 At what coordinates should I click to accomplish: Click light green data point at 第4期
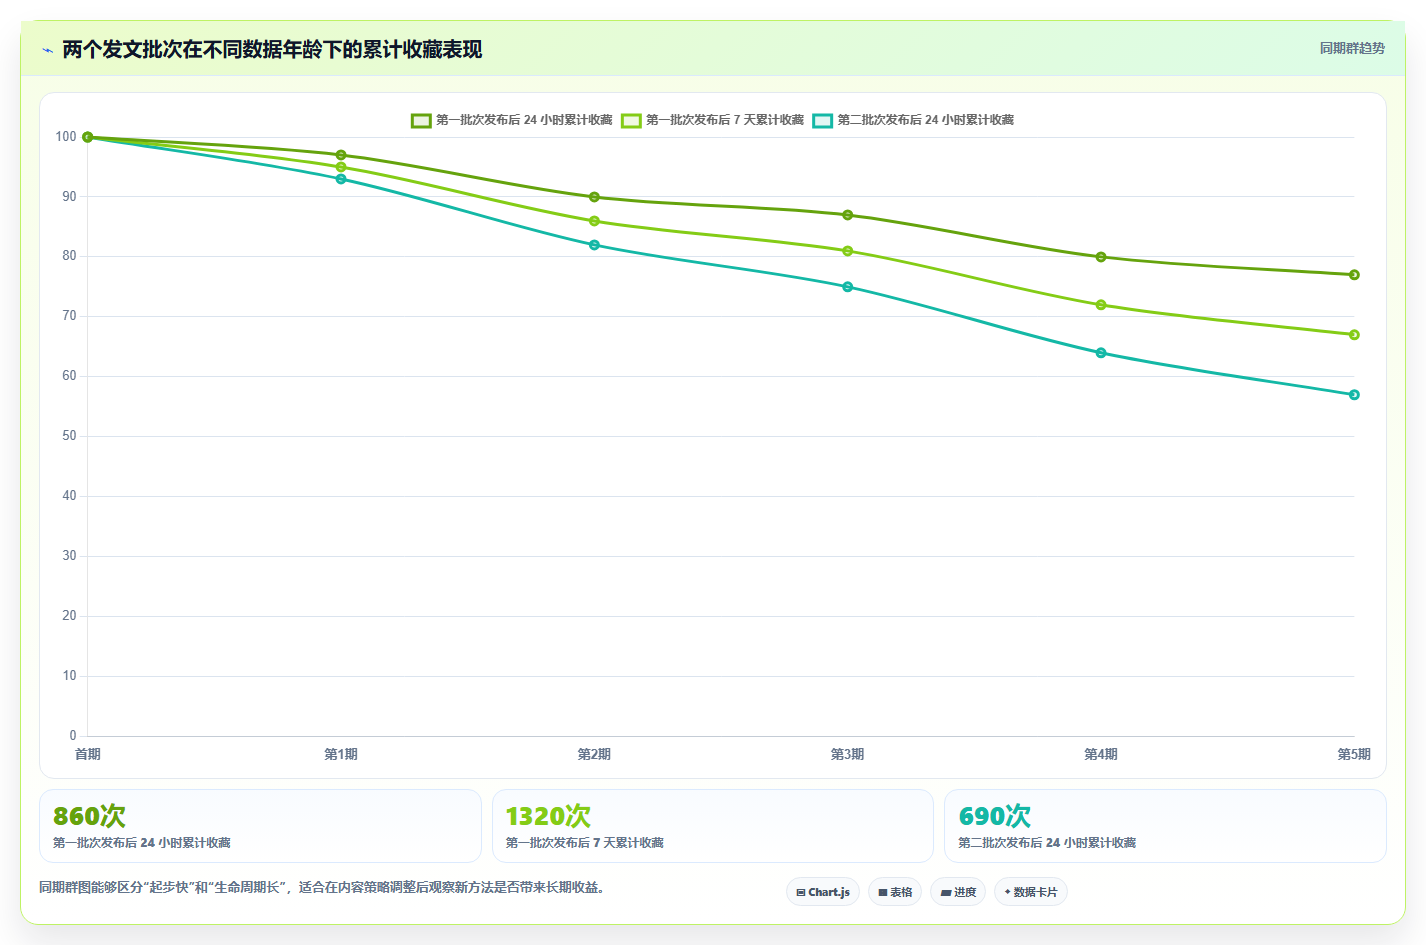tap(1101, 305)
